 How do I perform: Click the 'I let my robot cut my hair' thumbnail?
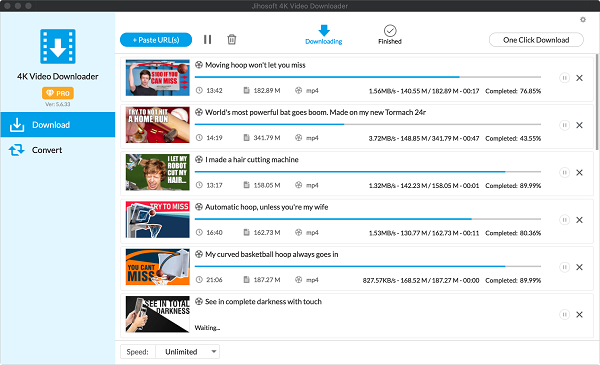(158, 172)
